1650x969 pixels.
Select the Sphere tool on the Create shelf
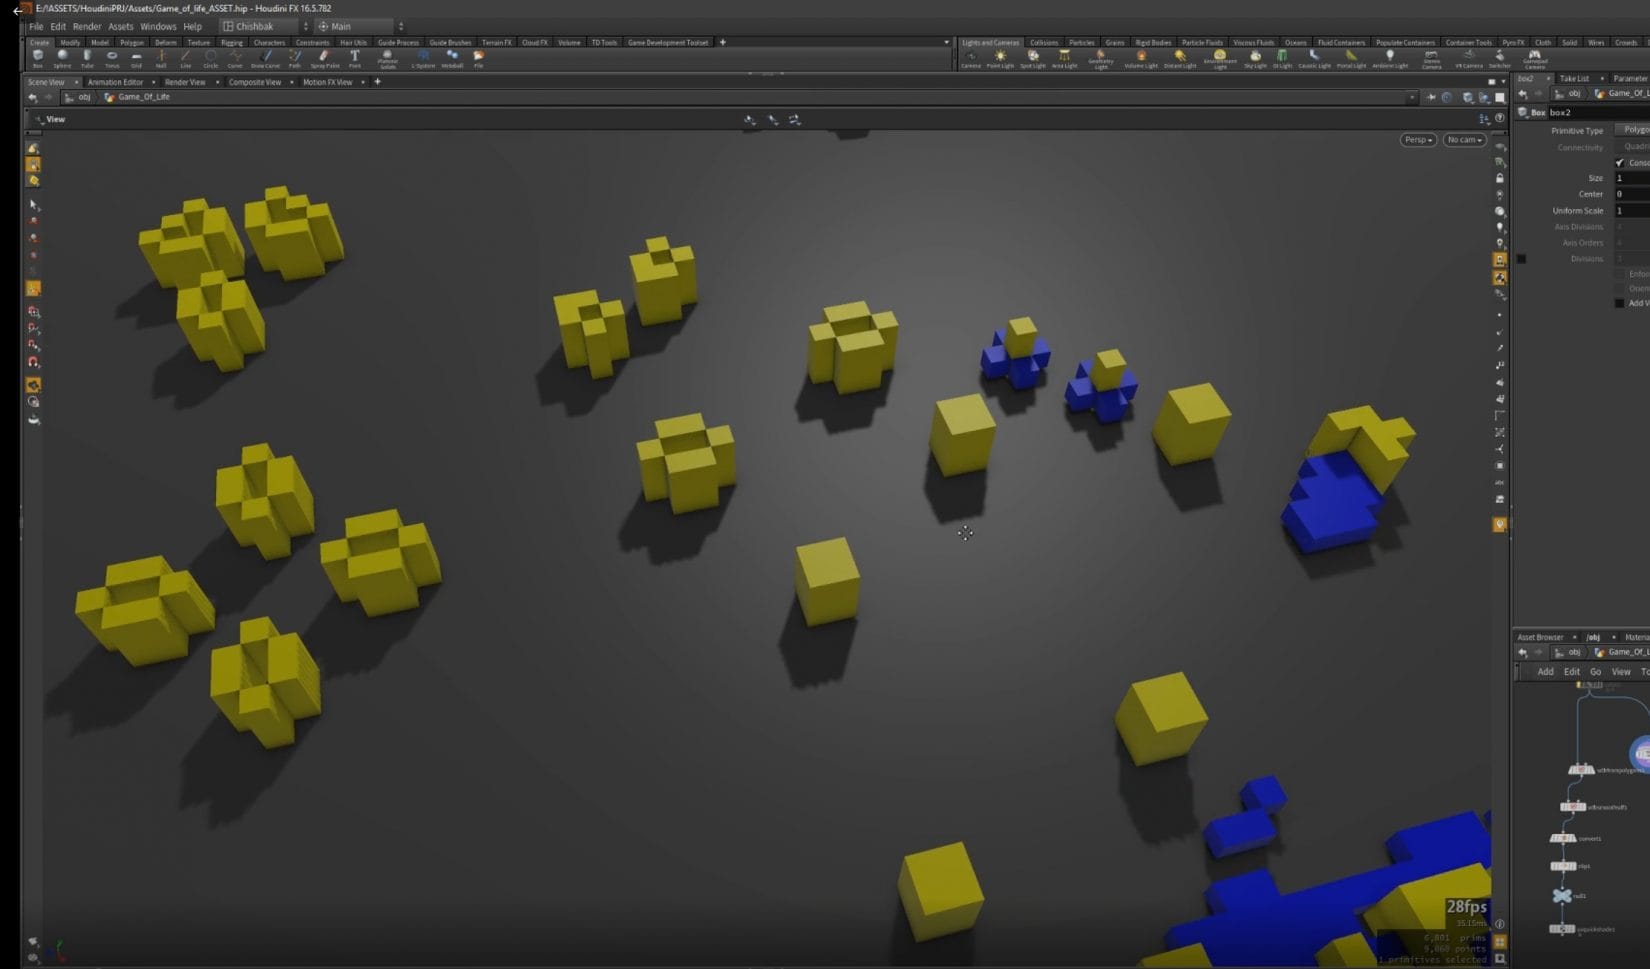pos(62,55)
